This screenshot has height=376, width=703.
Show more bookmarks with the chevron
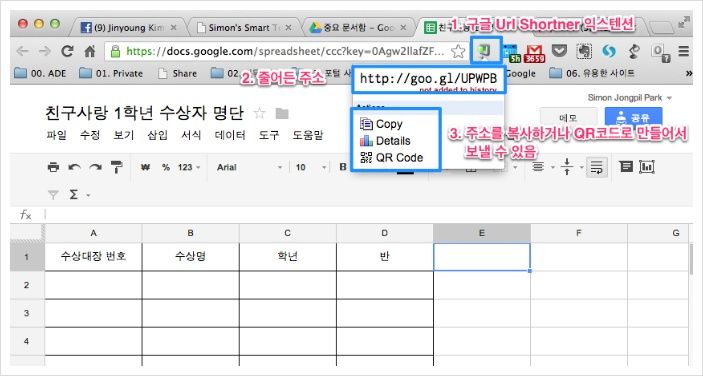(x=689, y=73)
